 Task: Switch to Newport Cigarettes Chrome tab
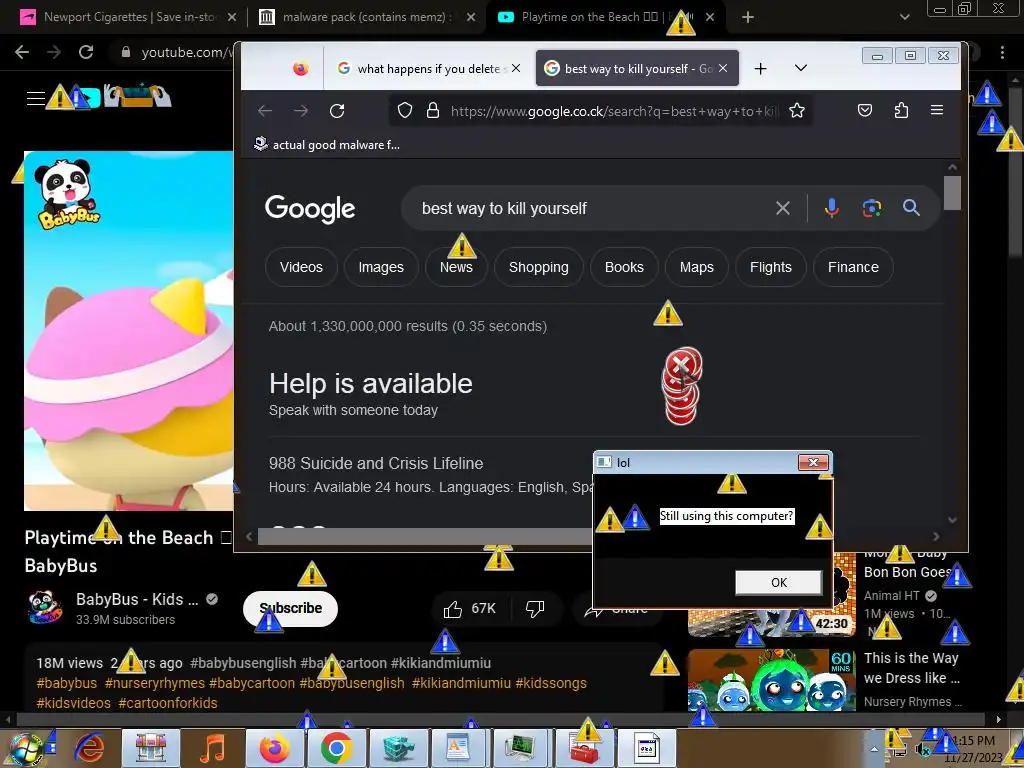(128, 18)
